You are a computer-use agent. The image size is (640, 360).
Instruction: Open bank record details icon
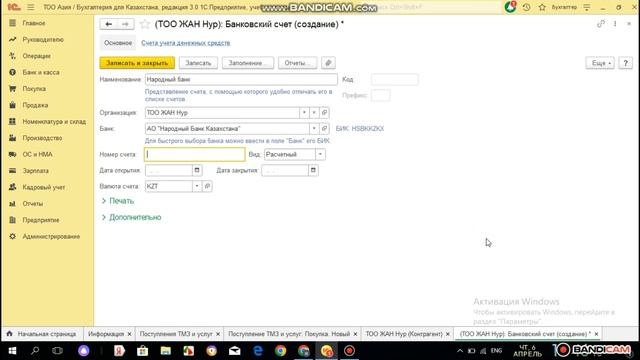(x=324, y=129)
